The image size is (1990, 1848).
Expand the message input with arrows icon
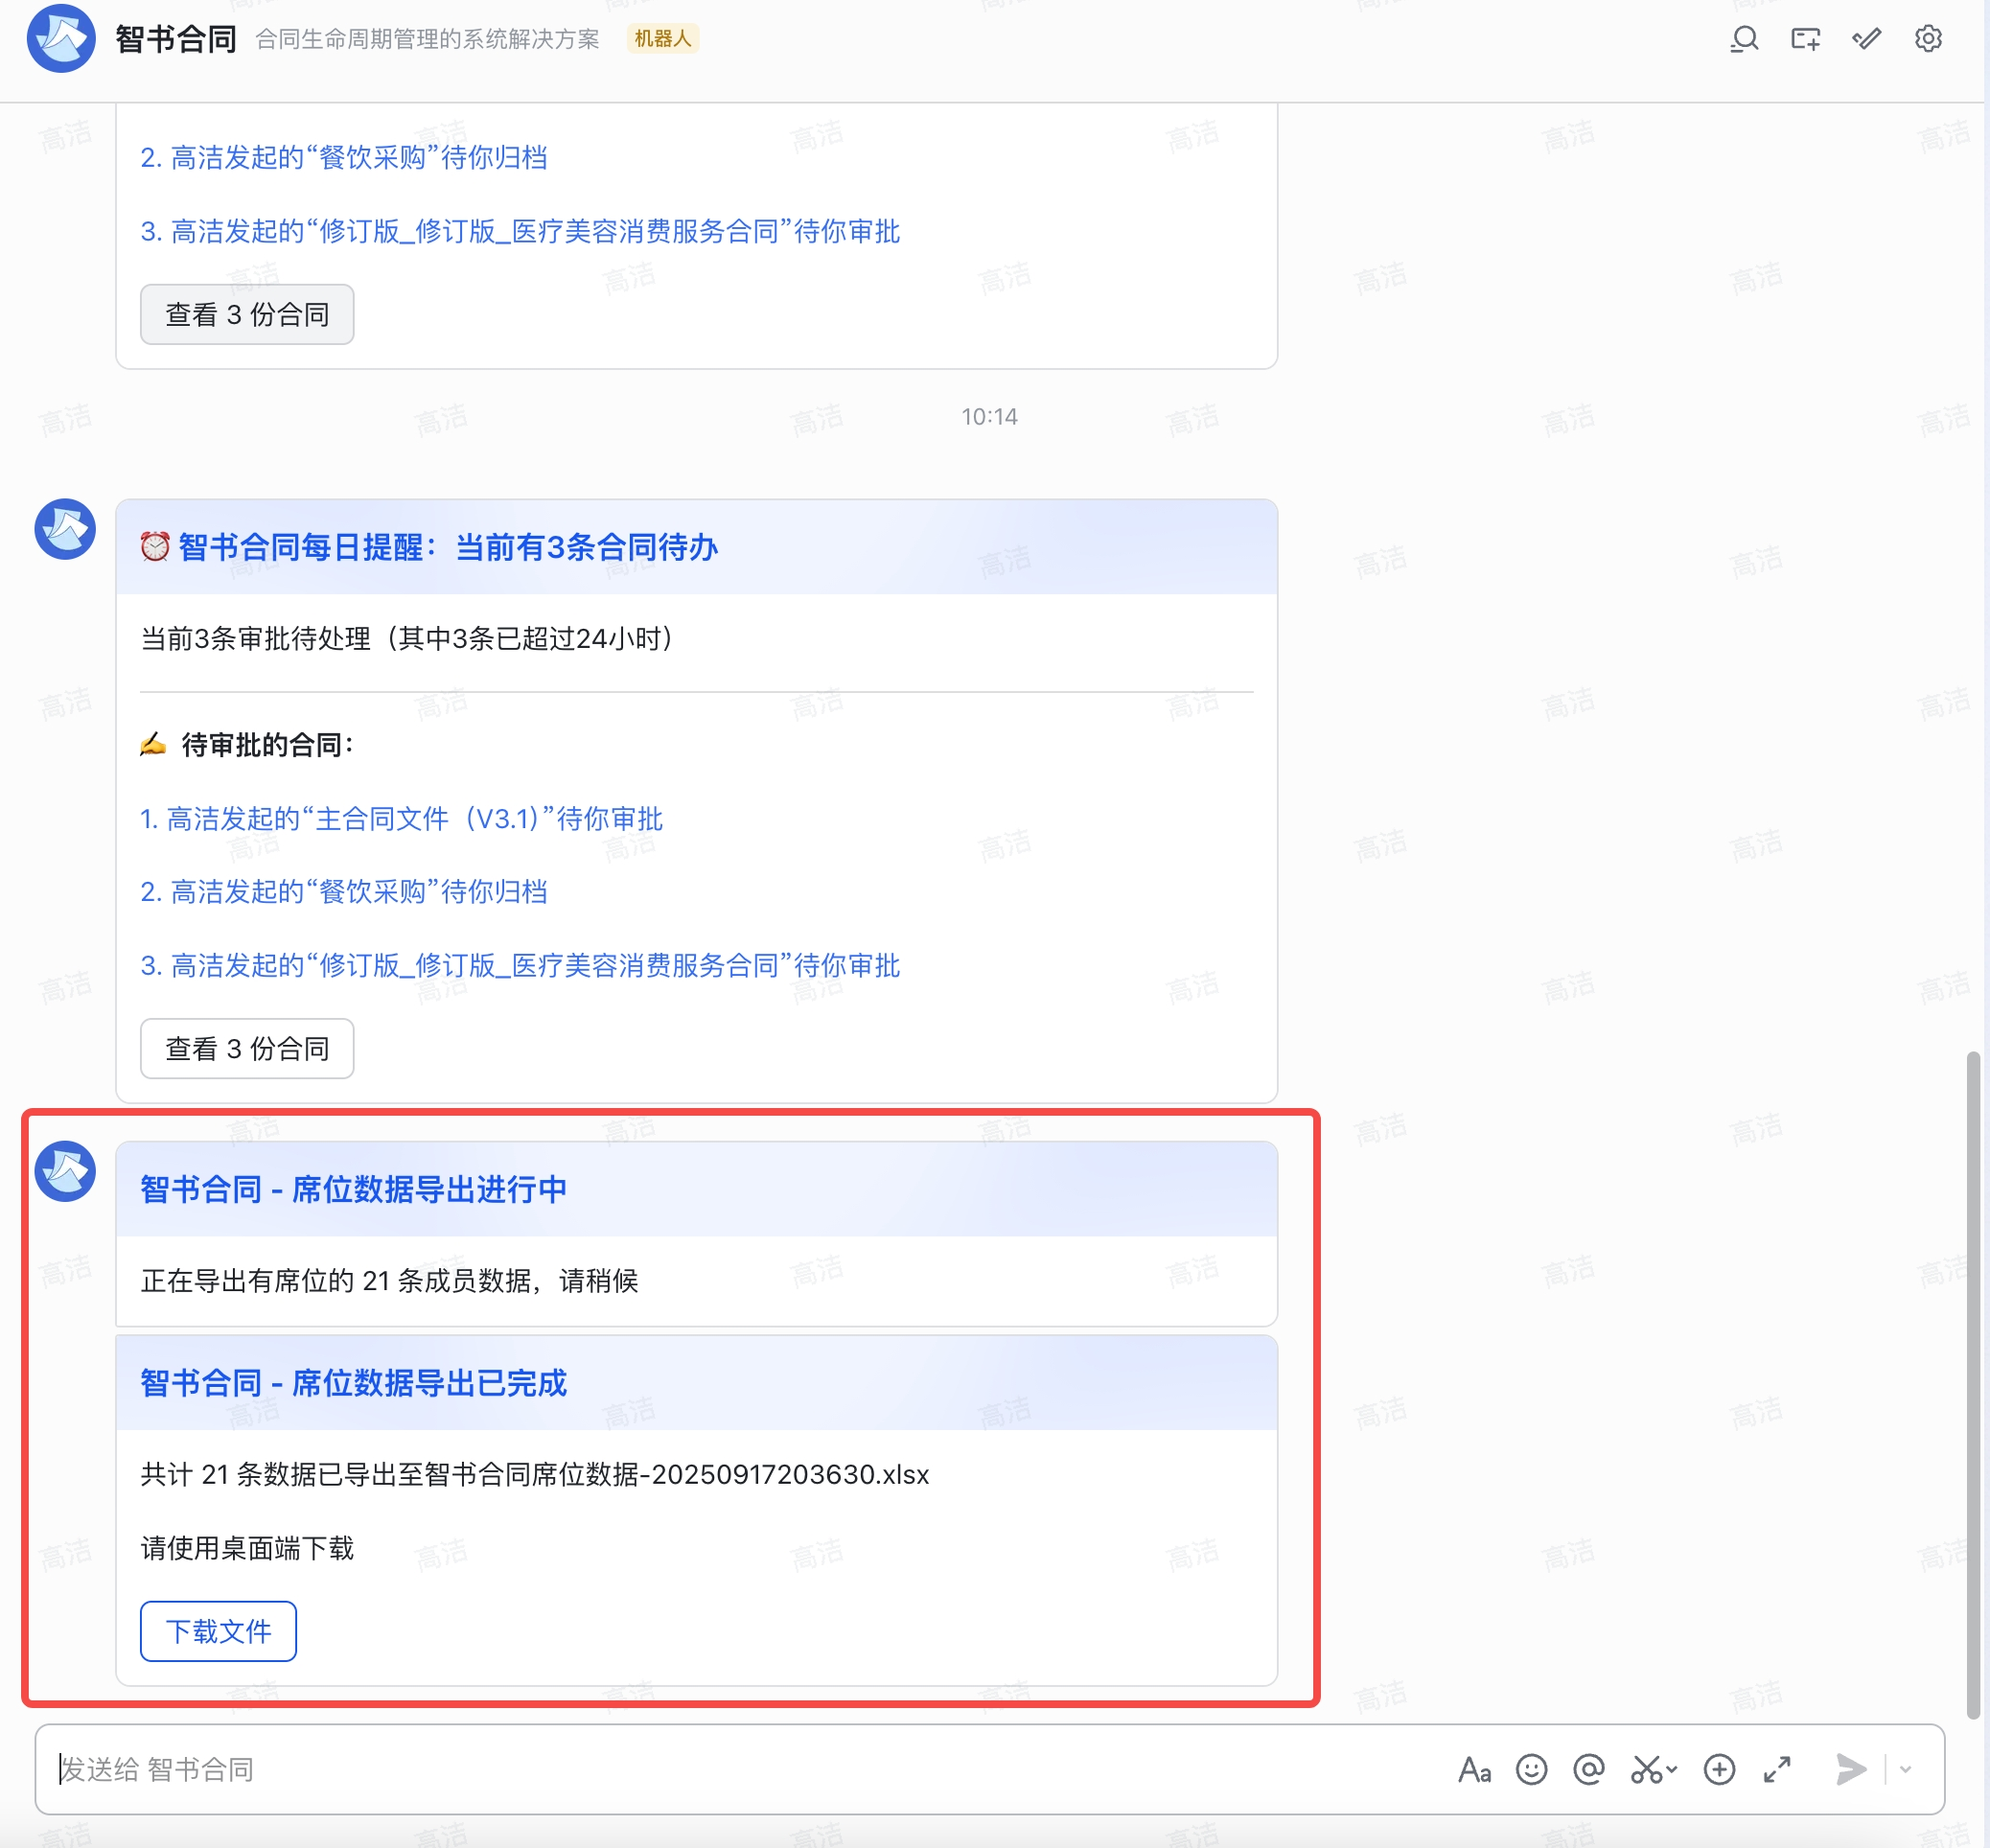[x=1776, y=1768]
